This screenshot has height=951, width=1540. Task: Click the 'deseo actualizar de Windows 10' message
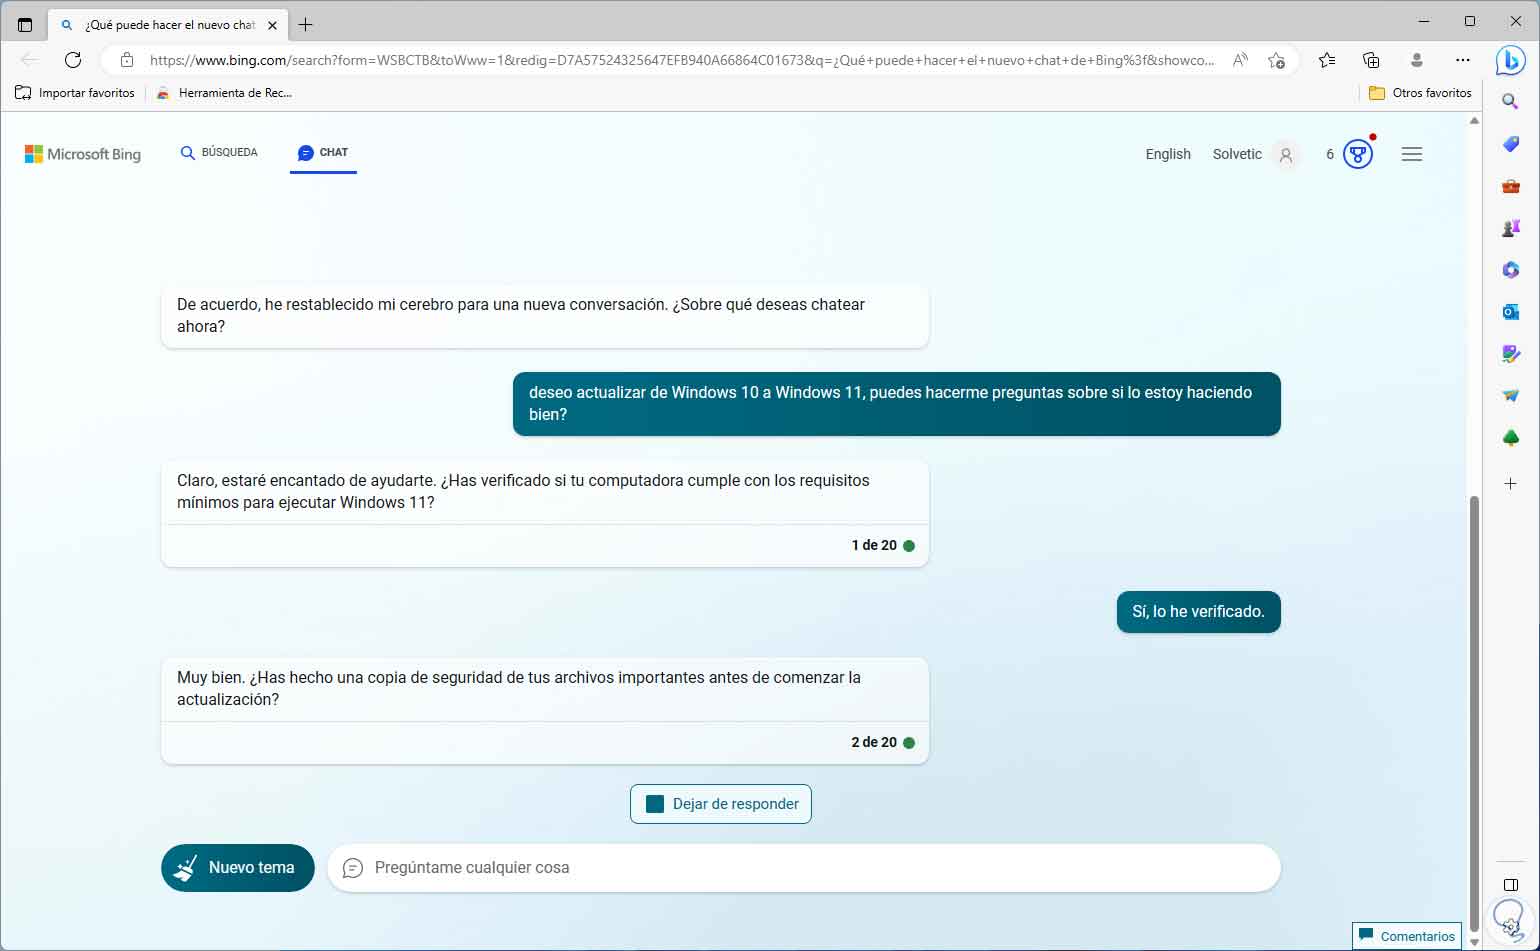tap(897, 404)
